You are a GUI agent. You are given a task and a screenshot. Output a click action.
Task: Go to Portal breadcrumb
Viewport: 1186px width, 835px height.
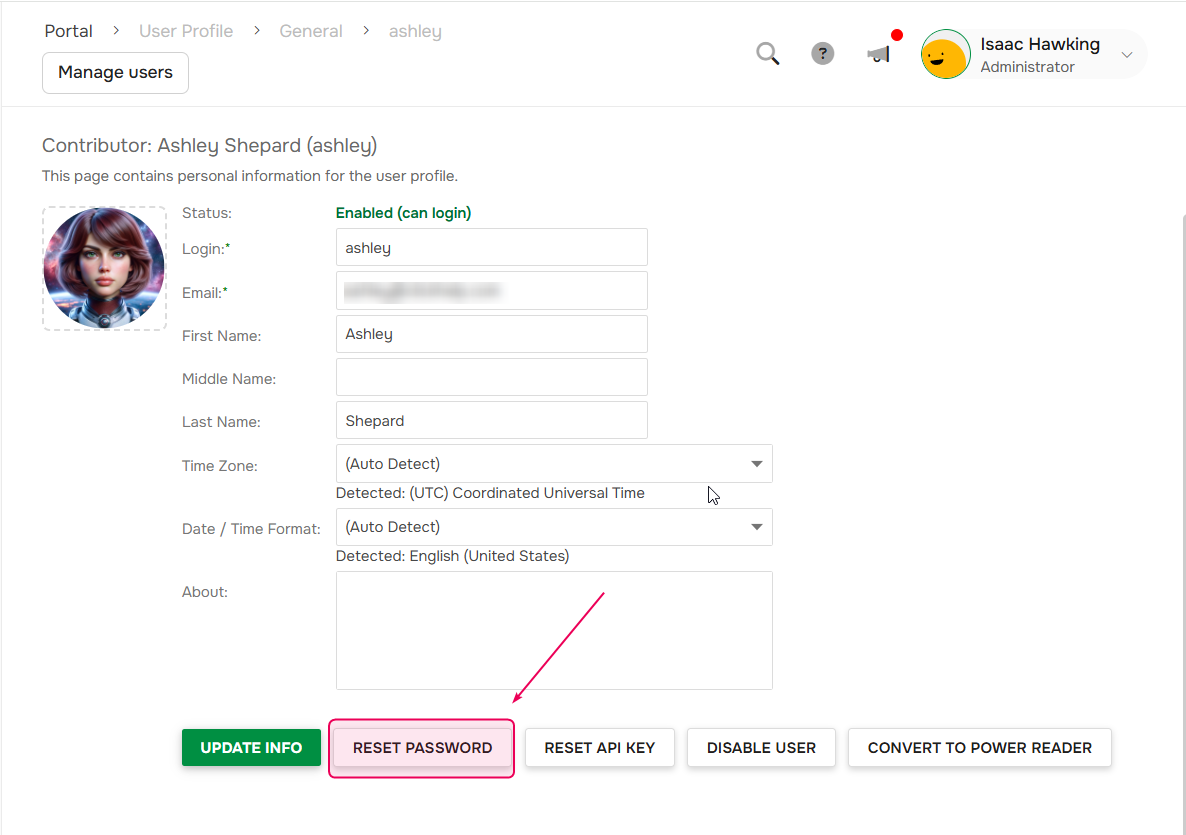69,31
